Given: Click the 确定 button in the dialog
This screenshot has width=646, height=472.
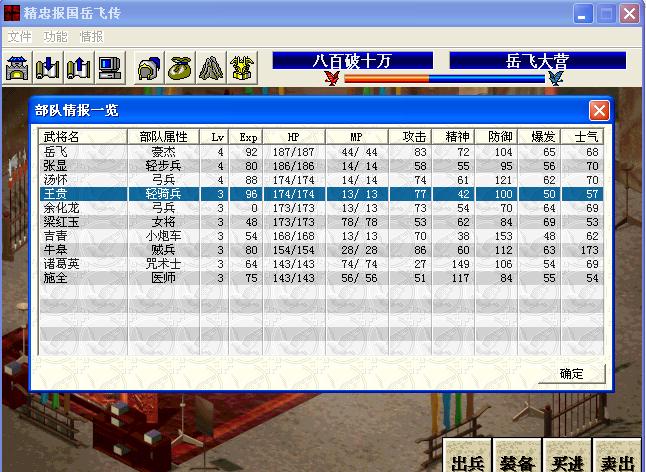Looking at the screenshot, I should (x=571, y=374).
